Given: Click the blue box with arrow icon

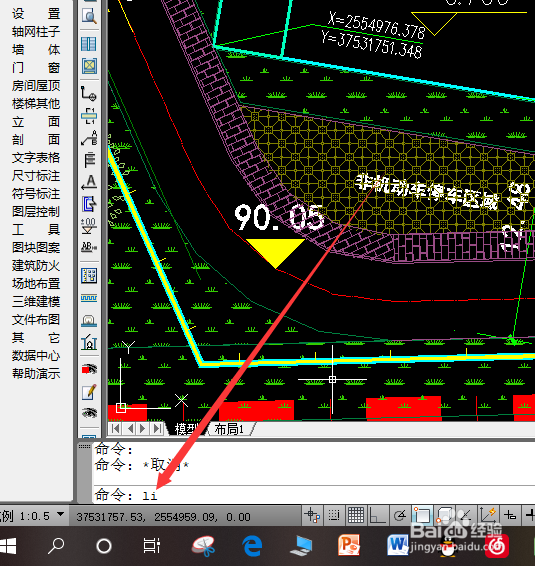Looking at the screenshot, I should click(x=89, y=204).
